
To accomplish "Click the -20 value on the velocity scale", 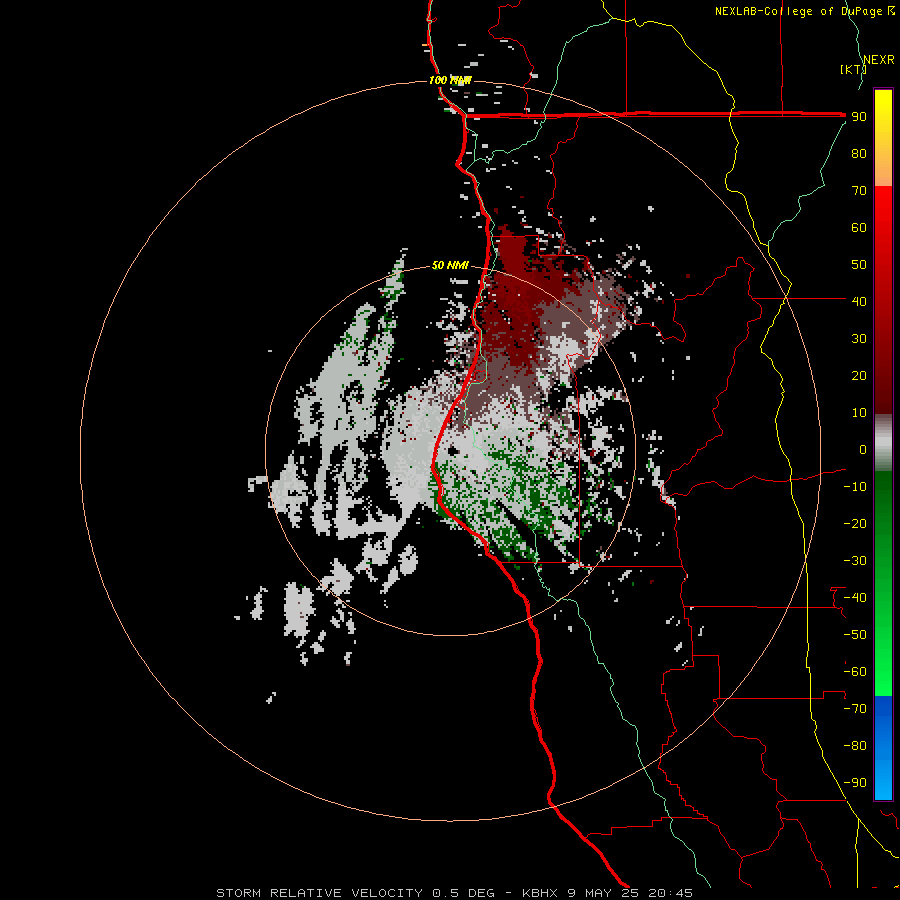I will pos(855,523).
